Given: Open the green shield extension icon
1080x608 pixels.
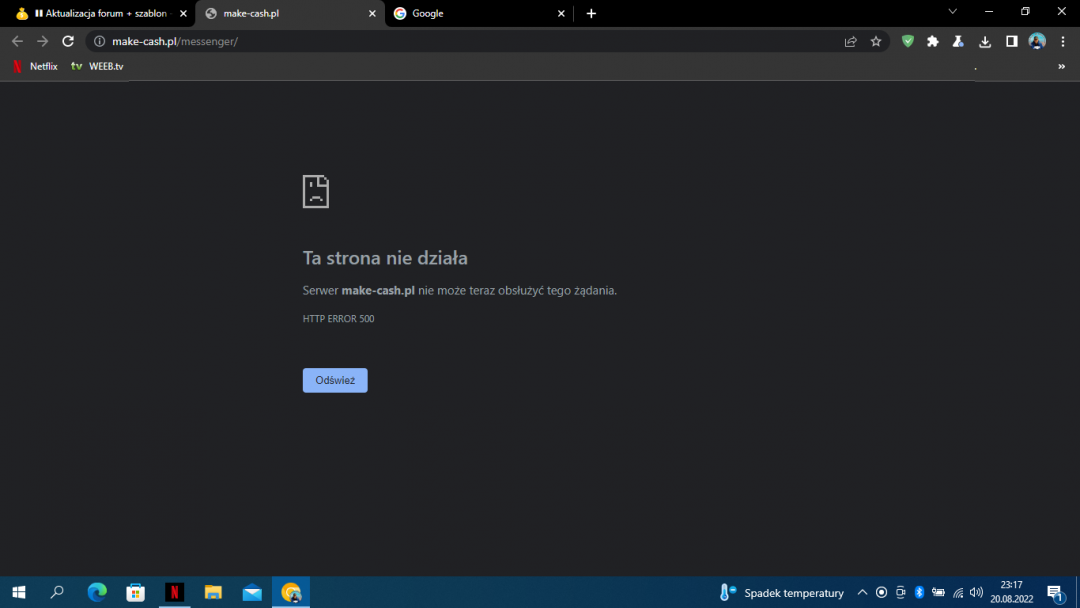Looking at the screenshot, I should [908, 41].
